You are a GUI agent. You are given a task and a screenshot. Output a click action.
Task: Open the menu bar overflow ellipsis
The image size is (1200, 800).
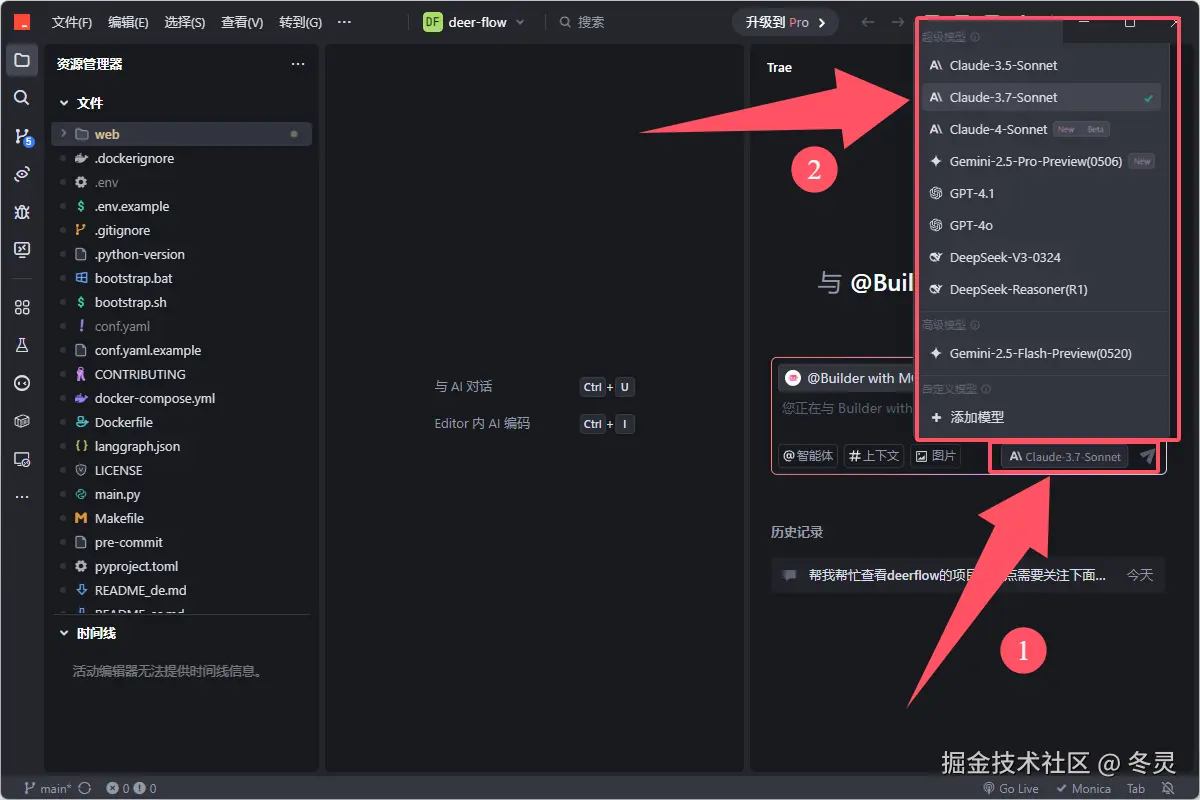(345, 22)
